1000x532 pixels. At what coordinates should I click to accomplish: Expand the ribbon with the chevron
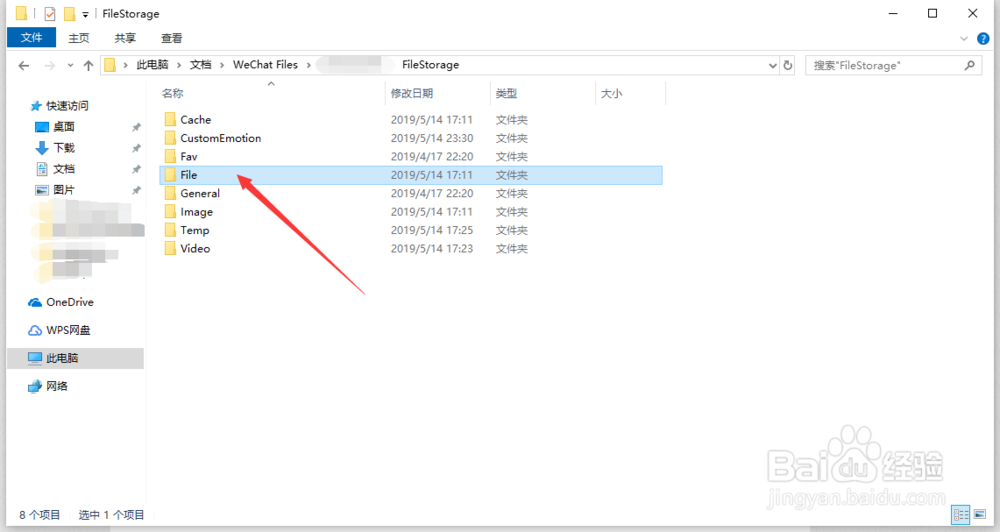pos(964,39)
